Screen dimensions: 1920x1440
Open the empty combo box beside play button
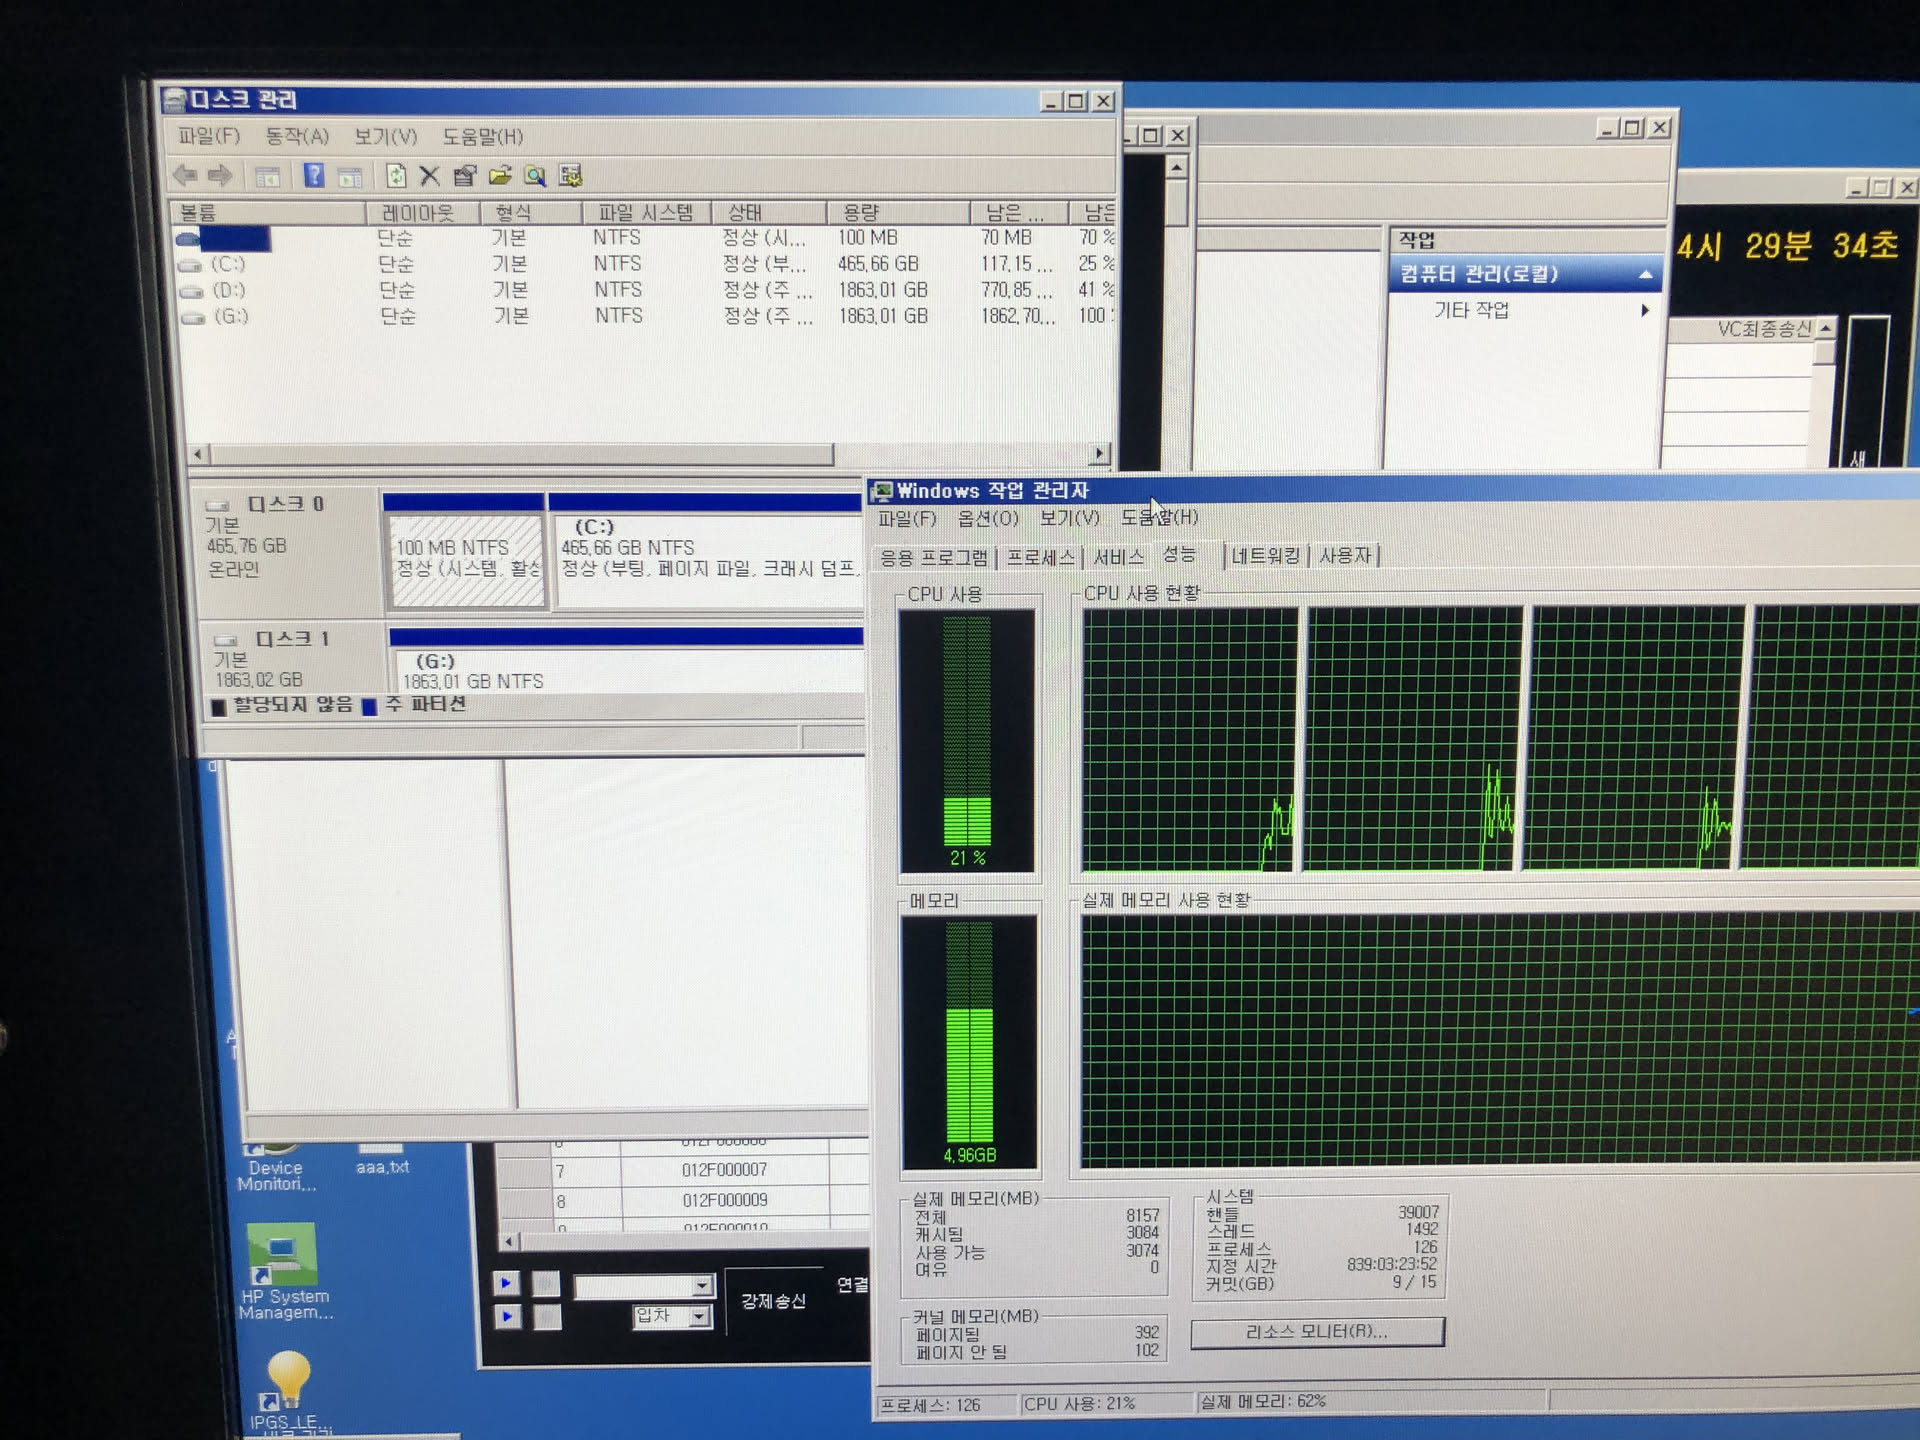point(702,1285)
